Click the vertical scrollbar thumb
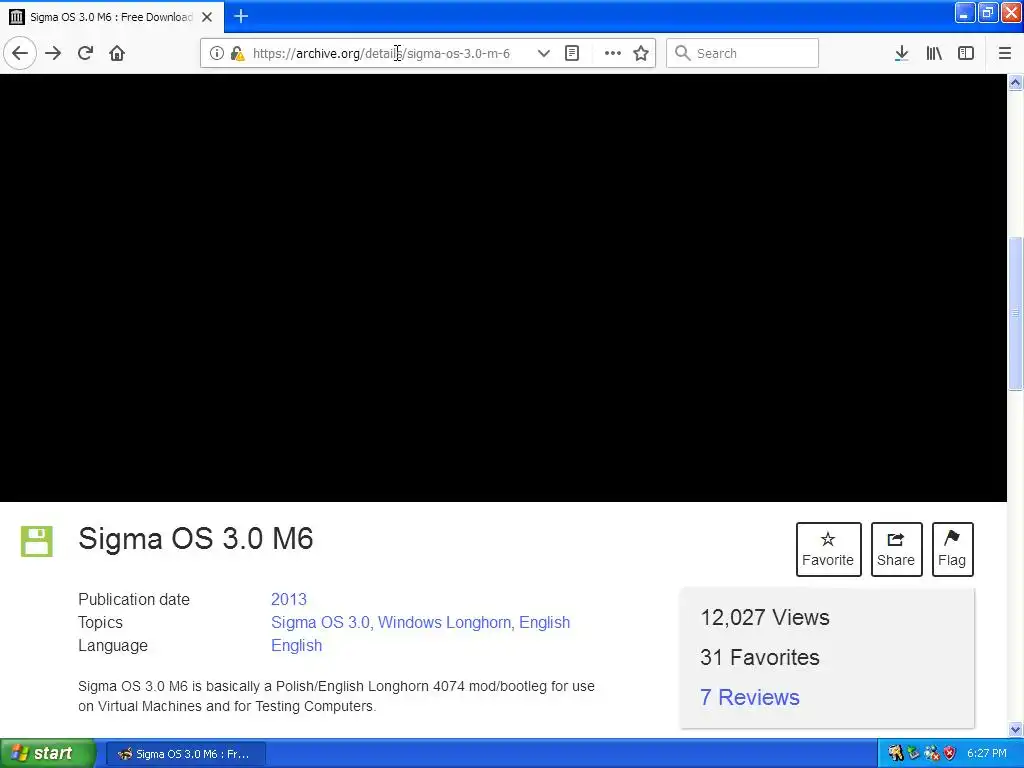 [x=1016, y=313]
